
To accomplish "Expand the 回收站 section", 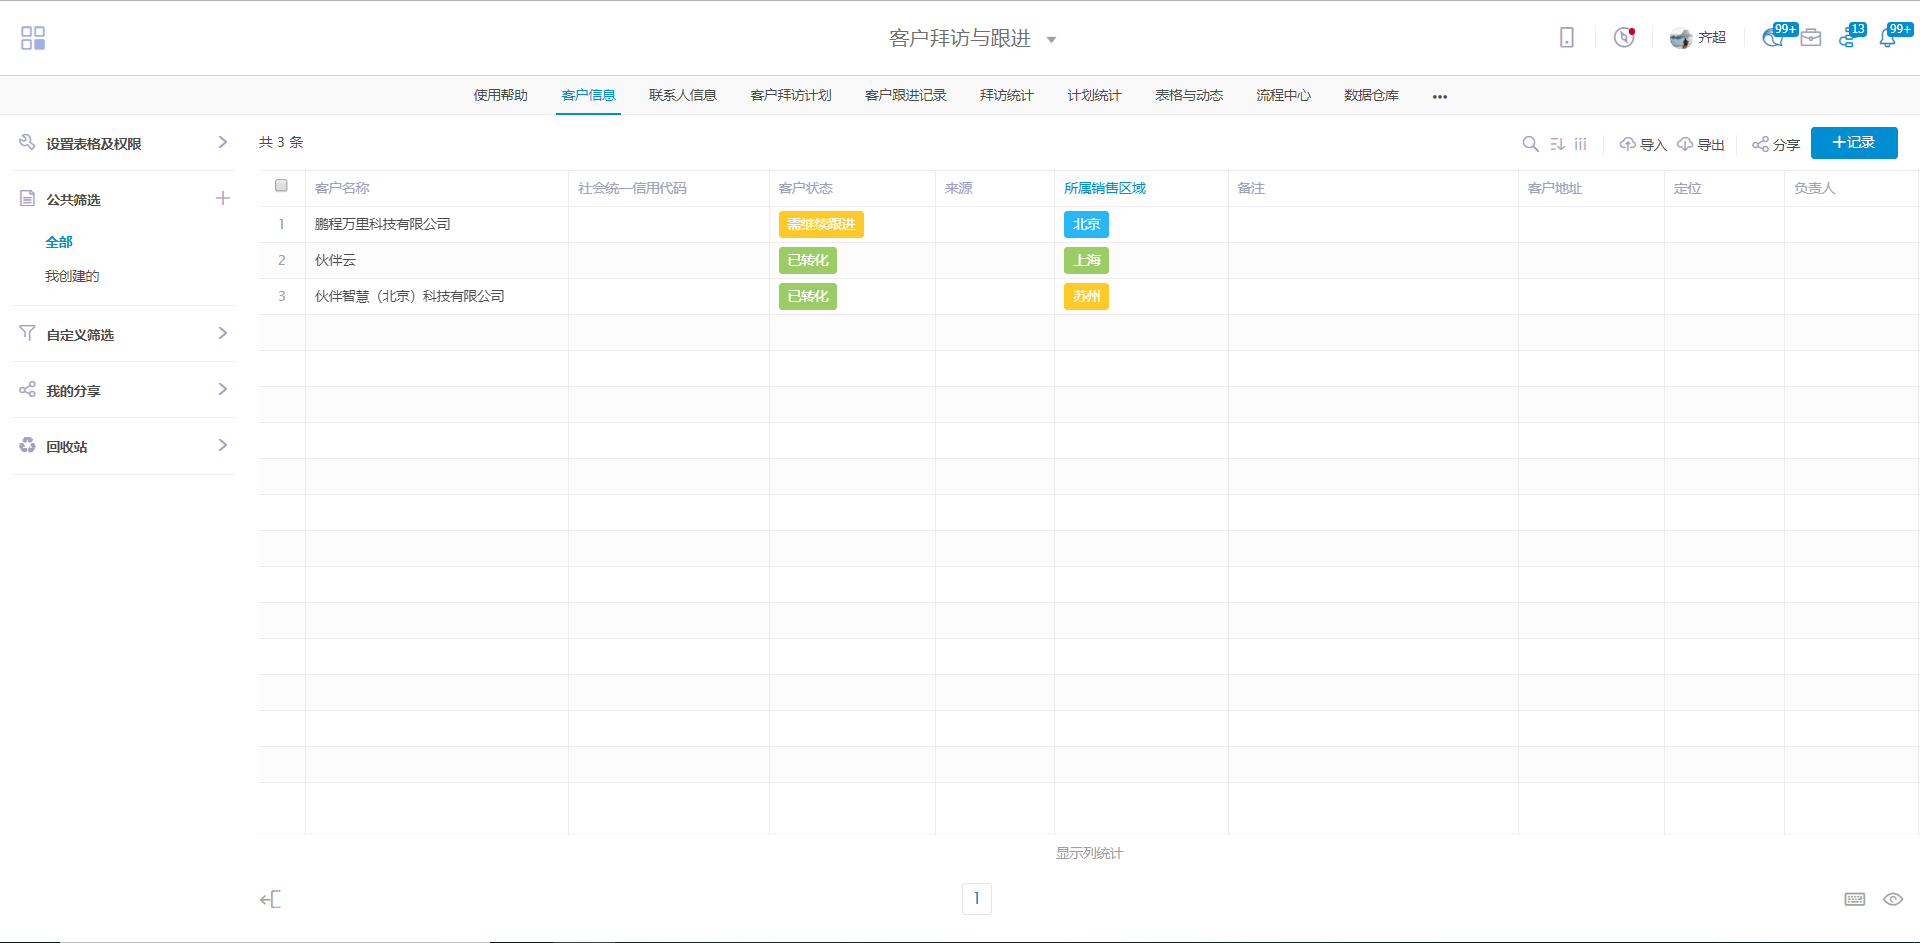I will point(222,446).
